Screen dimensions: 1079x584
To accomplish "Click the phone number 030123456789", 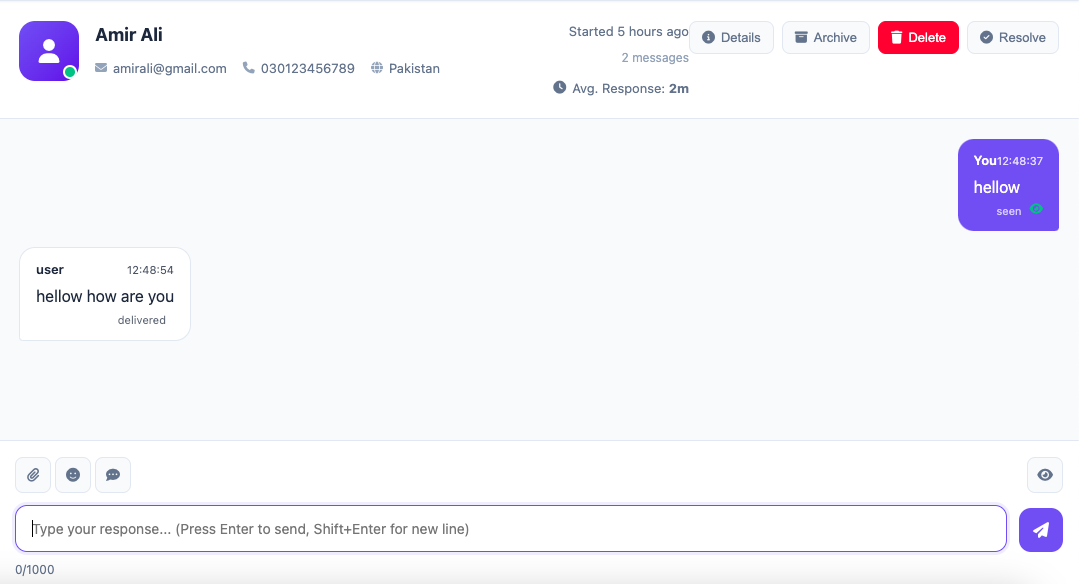I will click(x=308, y=68).
